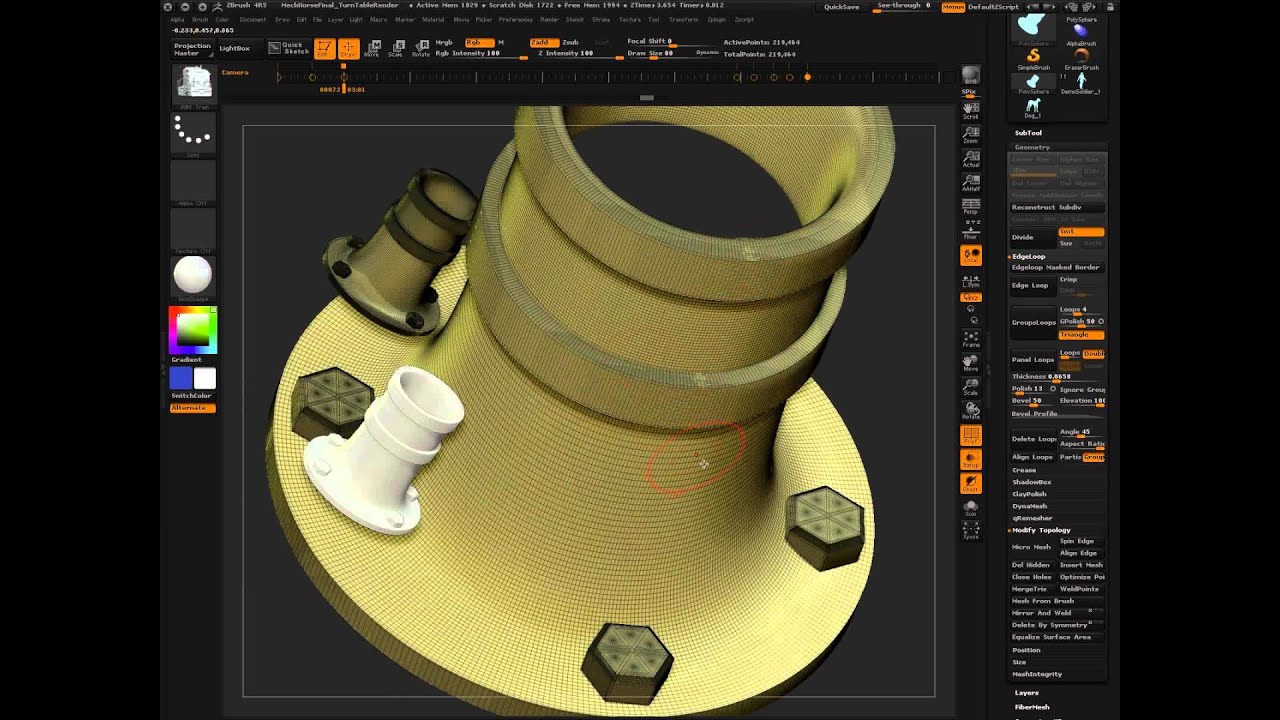Image resolution: width=1280 pixels, height=720 pixels.
Task: Select the blue secondary color swatch
Action: coord(181,378)
